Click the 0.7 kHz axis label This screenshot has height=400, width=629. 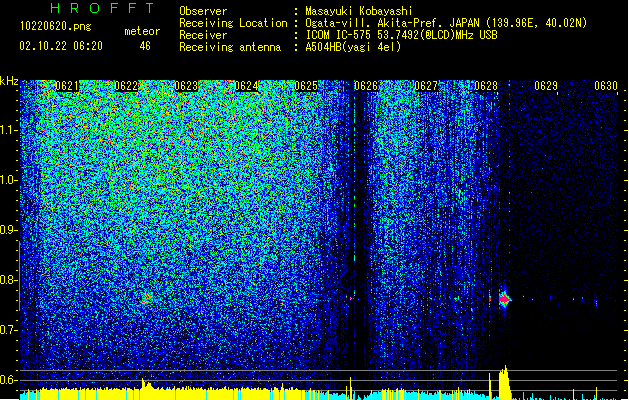pyautogui.click(x=9, y=330)
